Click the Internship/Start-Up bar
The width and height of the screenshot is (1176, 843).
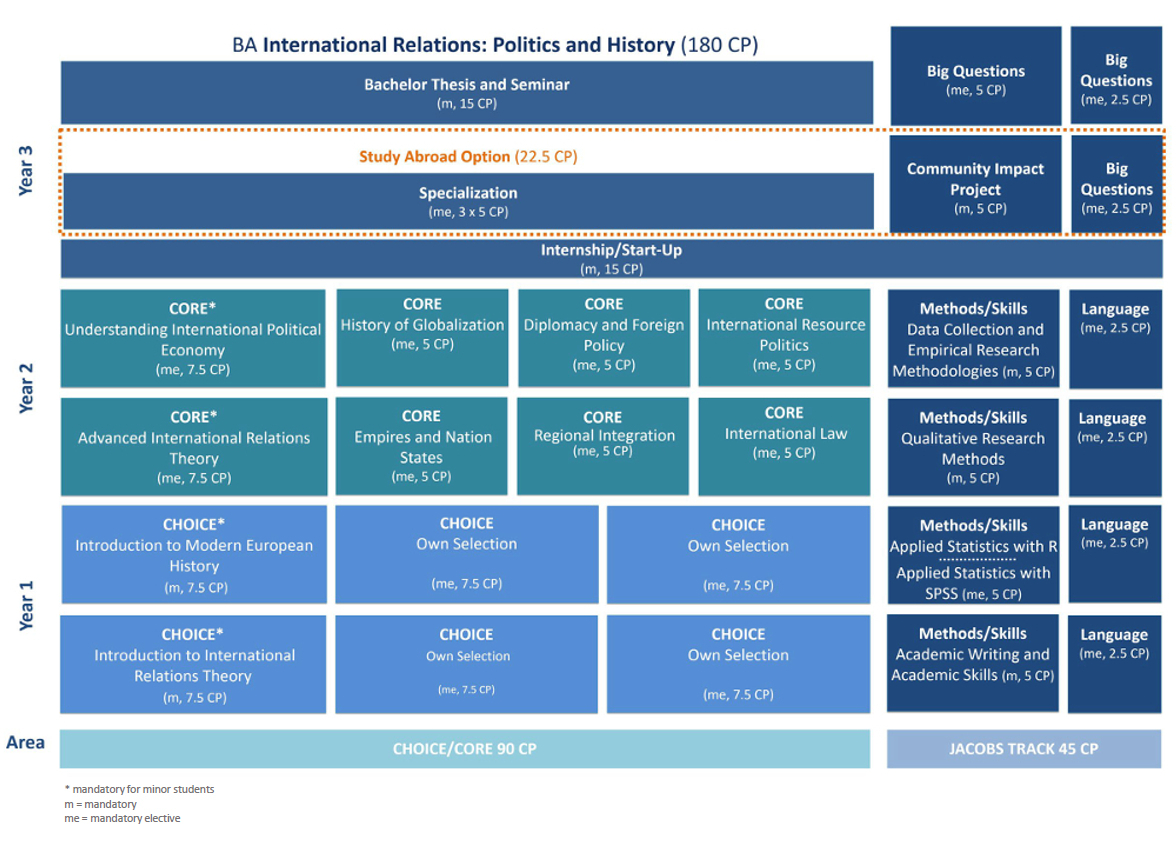[611, 259]
